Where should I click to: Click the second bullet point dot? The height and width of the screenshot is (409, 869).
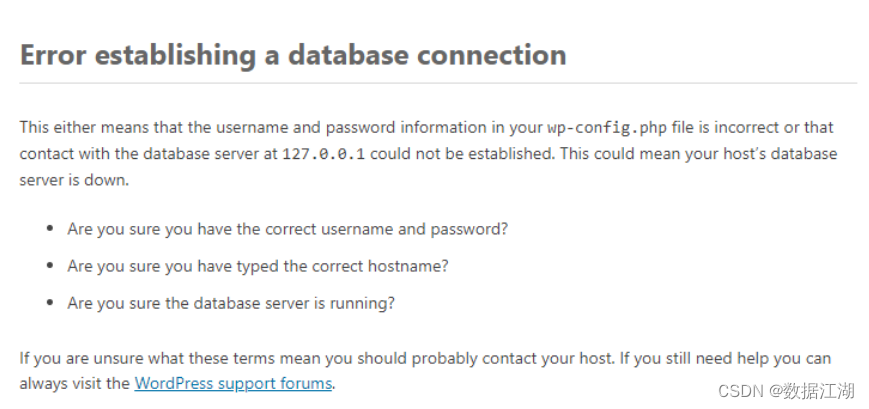coord(50,265)
